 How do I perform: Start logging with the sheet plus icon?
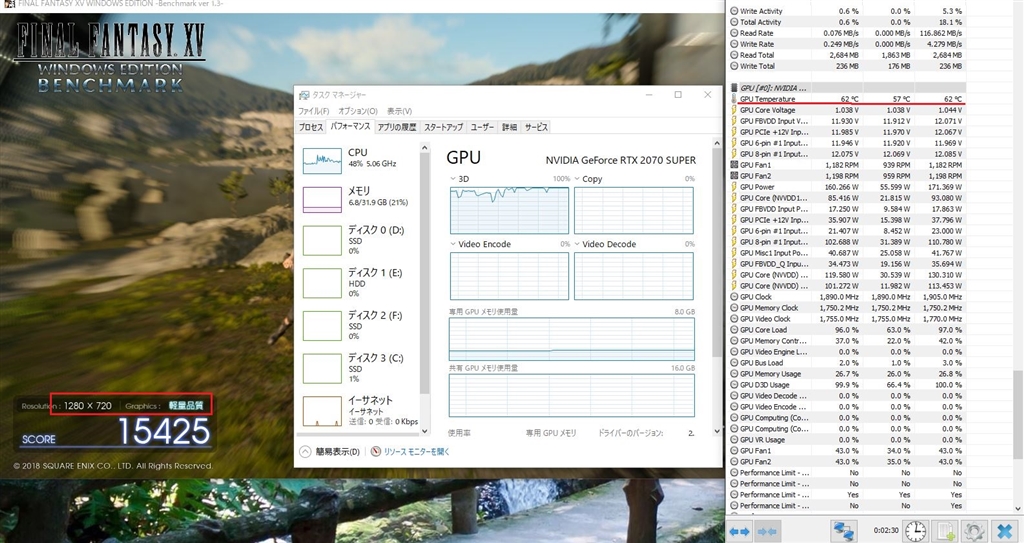click(945, 531)
